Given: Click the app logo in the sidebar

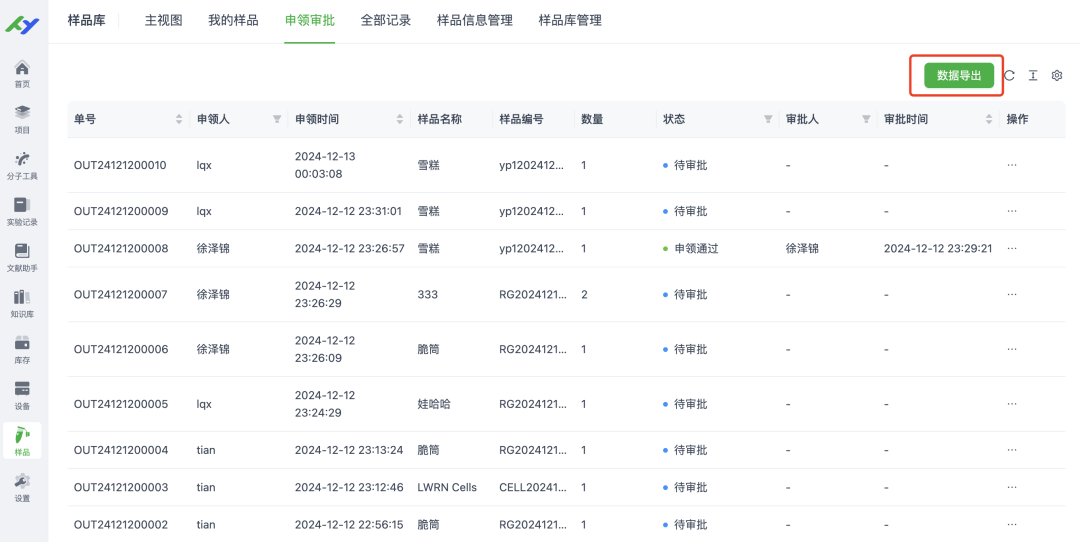Looking at the screenshot, I should click(x=22, y=24).
